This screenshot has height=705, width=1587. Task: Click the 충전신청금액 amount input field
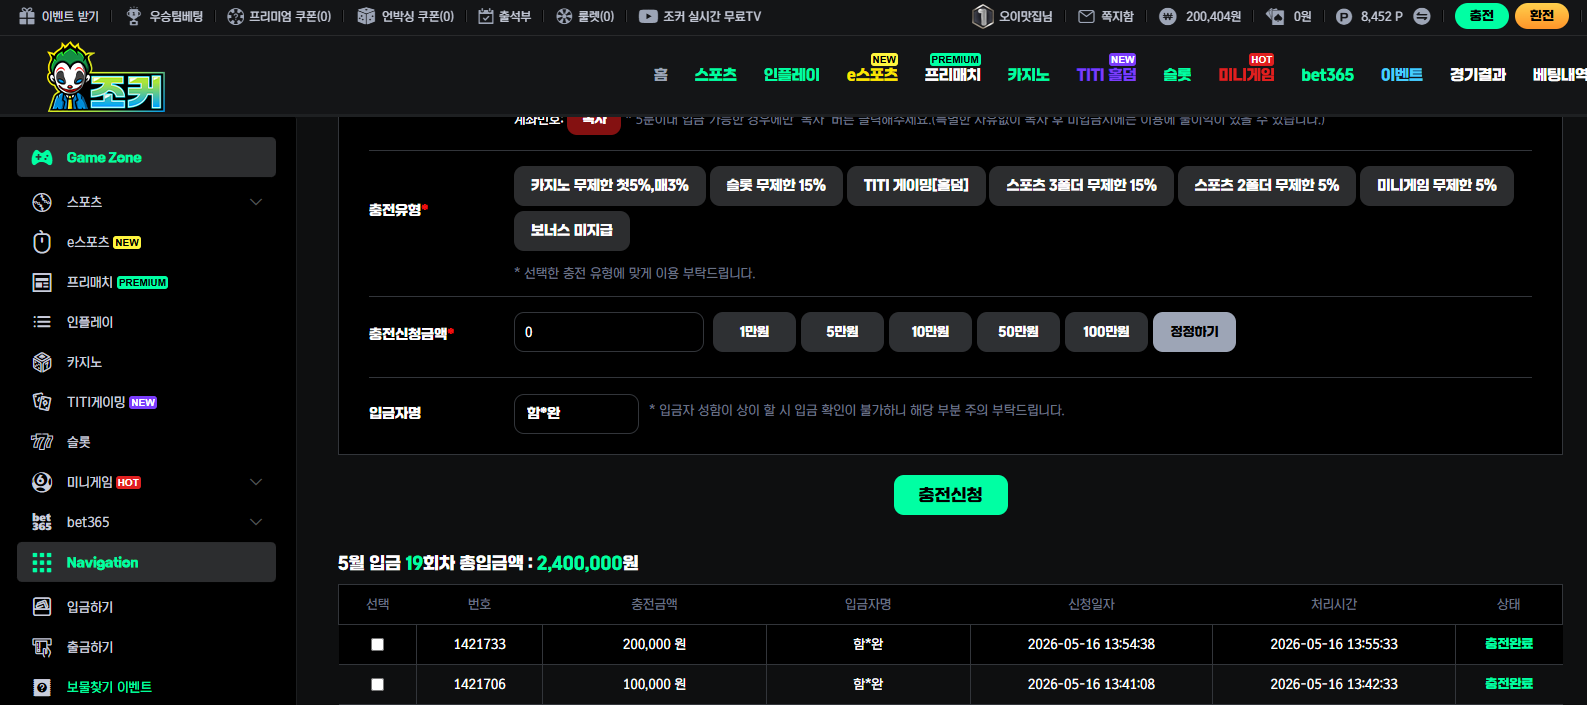point(608,332)
